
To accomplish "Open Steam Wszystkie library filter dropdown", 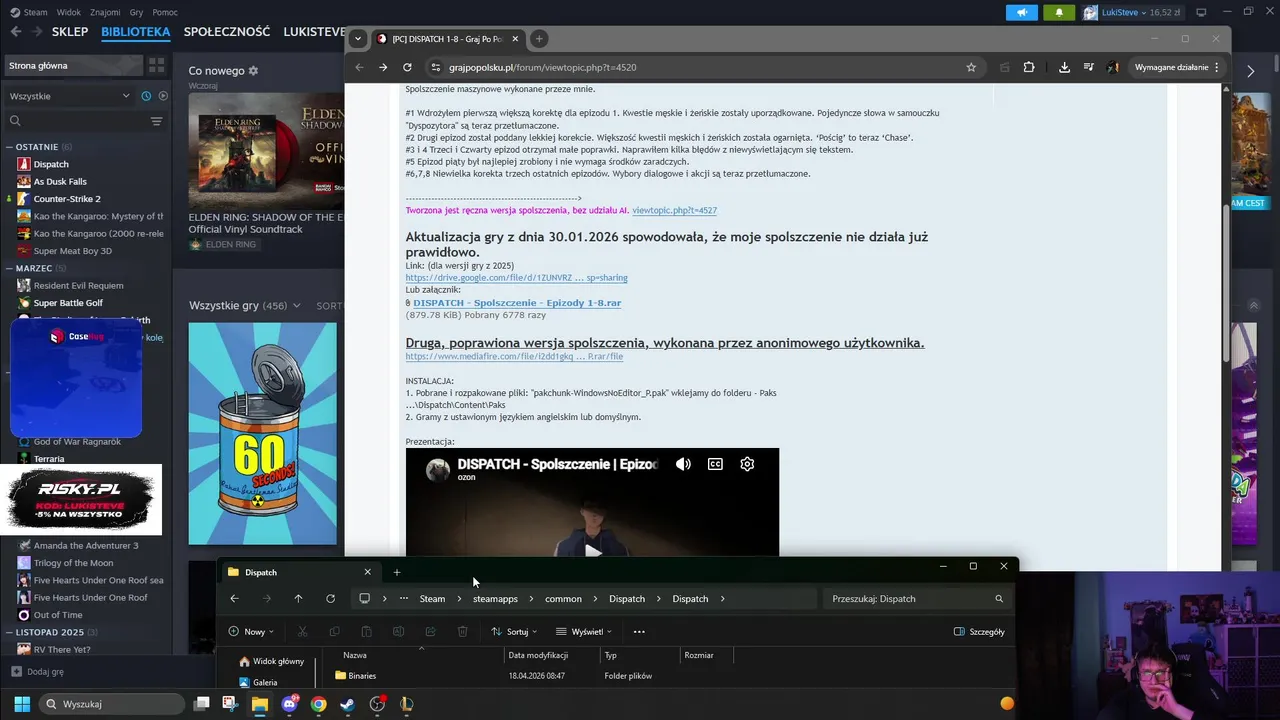I will (x=70, y=96).
